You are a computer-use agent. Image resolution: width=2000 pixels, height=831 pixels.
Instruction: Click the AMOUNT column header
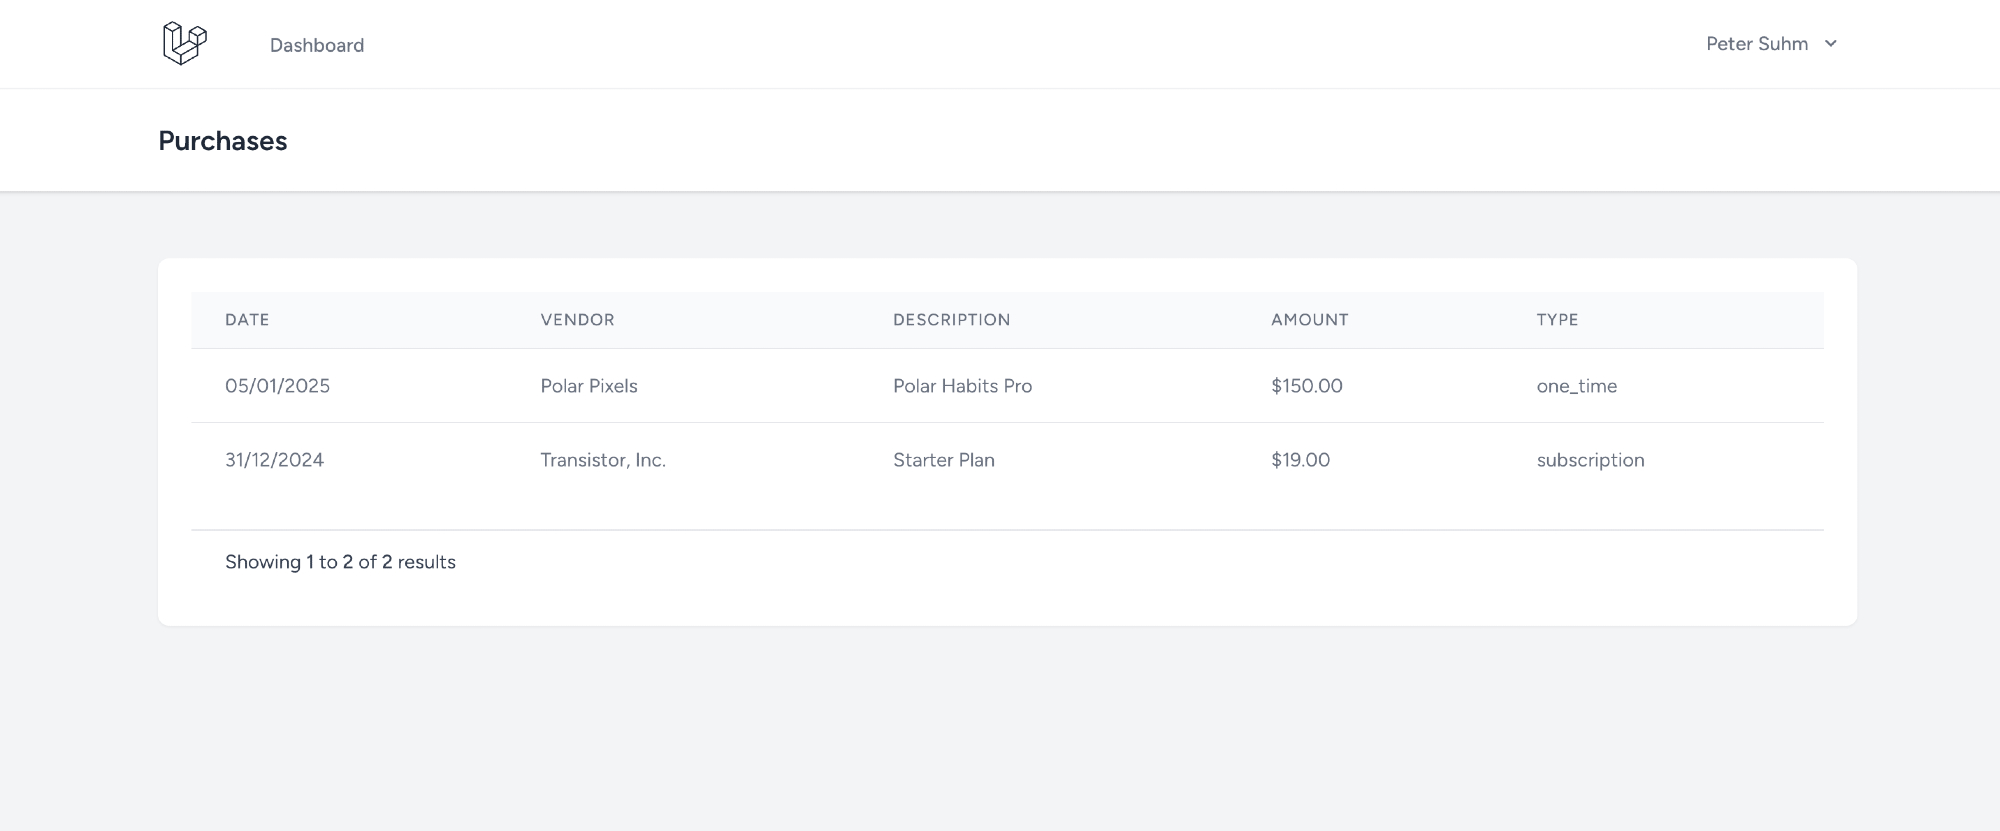coord(1309,320)
